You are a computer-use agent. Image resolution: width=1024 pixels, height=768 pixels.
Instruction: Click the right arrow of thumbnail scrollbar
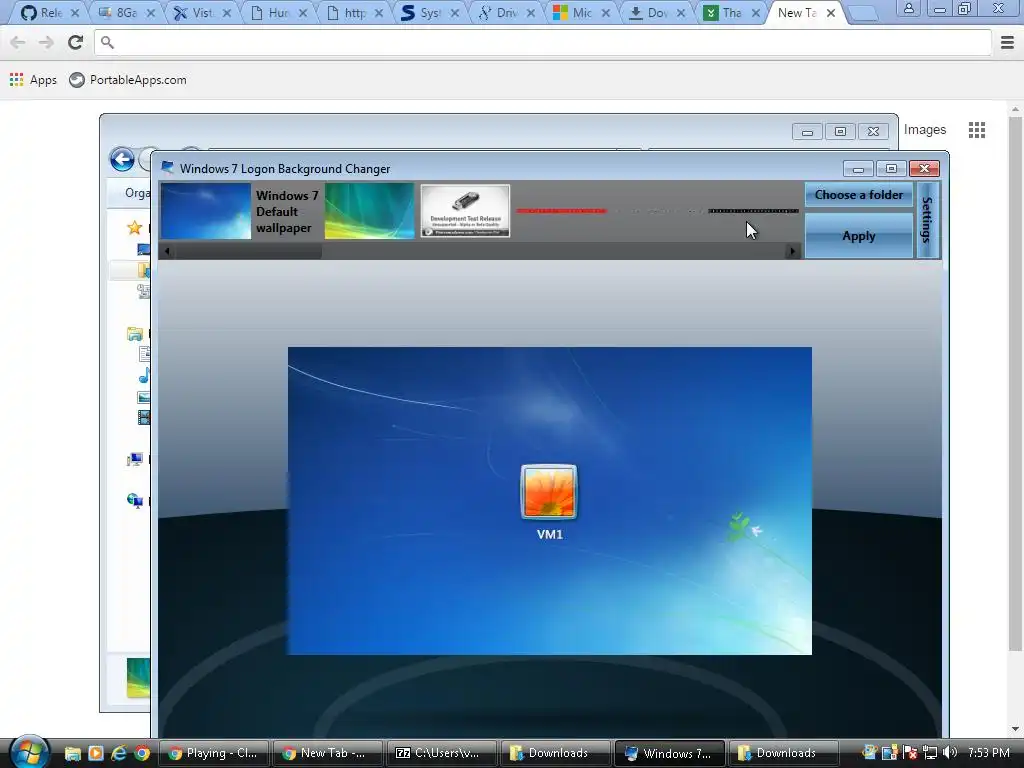(x=793, y=251)
